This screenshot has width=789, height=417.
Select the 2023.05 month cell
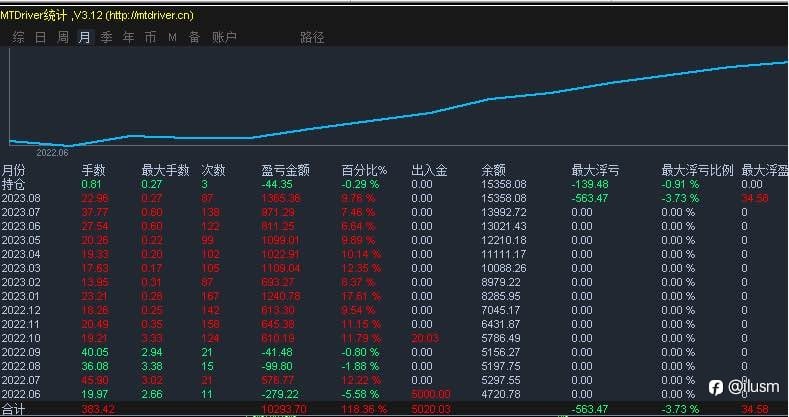(21, 240)
